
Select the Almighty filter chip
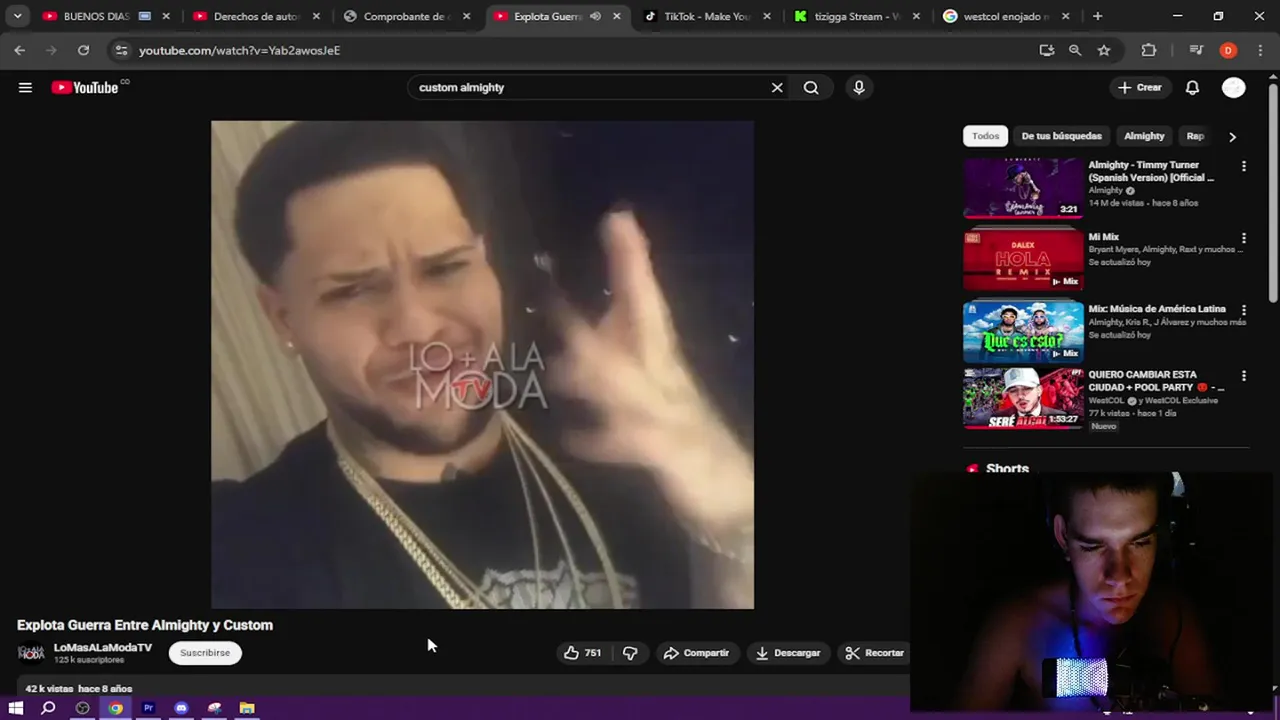[x=1144, y=136]
